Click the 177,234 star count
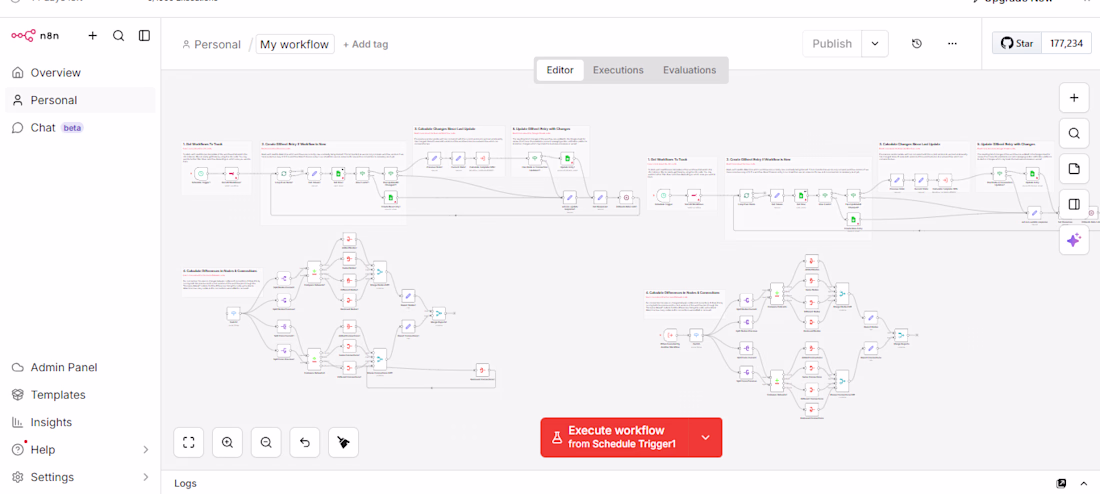This screenshot has width=1100, height=494. pos(1066,44)
